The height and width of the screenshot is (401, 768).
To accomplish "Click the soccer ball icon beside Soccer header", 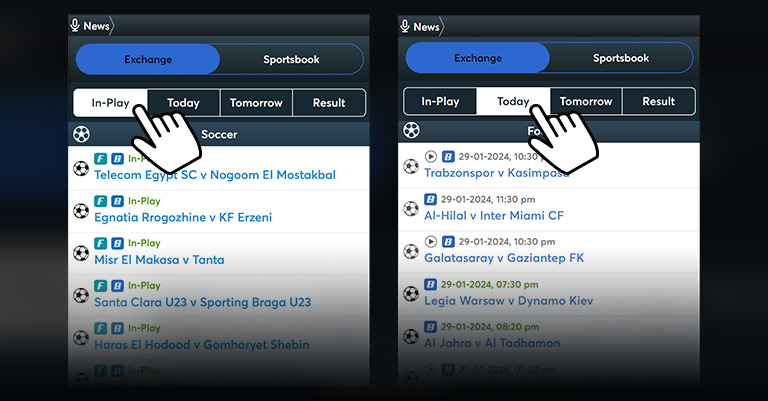I will 81,134.
